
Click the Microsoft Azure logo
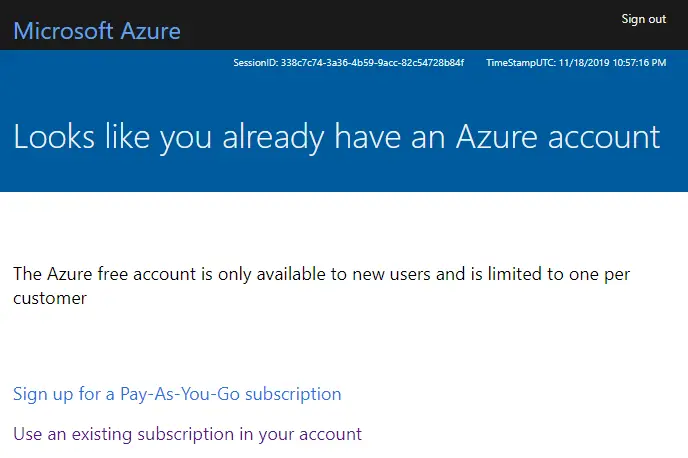tap(97, 31)
